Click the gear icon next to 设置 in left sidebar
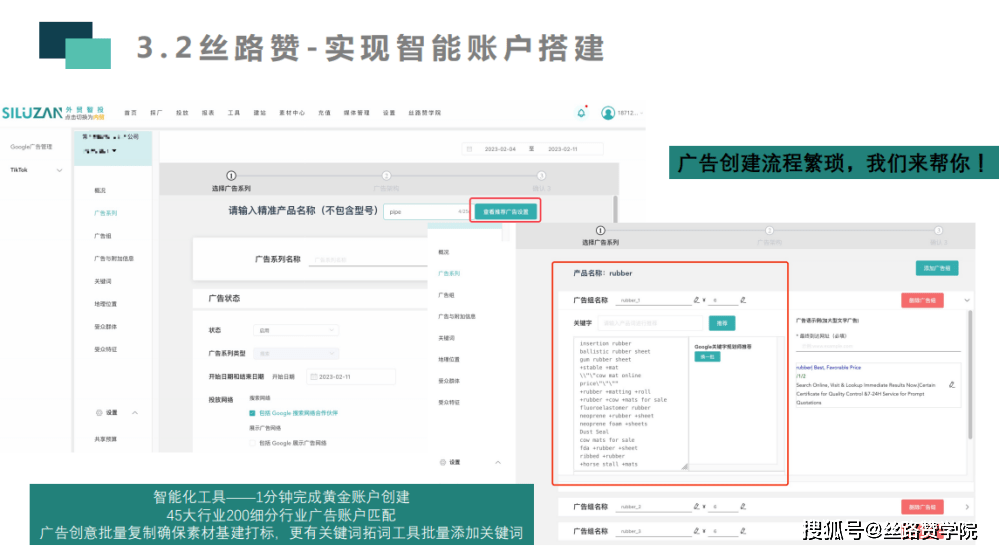Image resolution: width=999 pixels, height=552 pixels. pos(99,412)
